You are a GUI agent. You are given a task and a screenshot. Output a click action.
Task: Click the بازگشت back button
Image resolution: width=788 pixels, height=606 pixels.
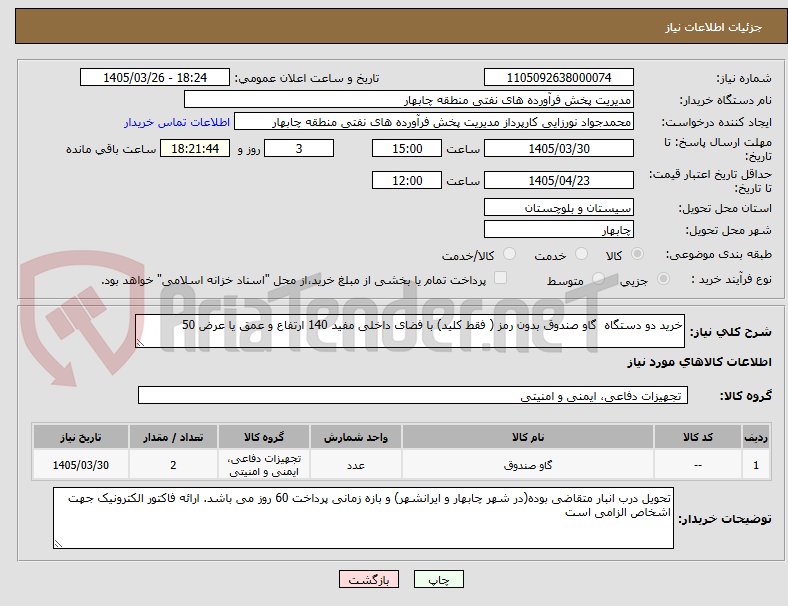pyautogui.click(x=369, y=579)
